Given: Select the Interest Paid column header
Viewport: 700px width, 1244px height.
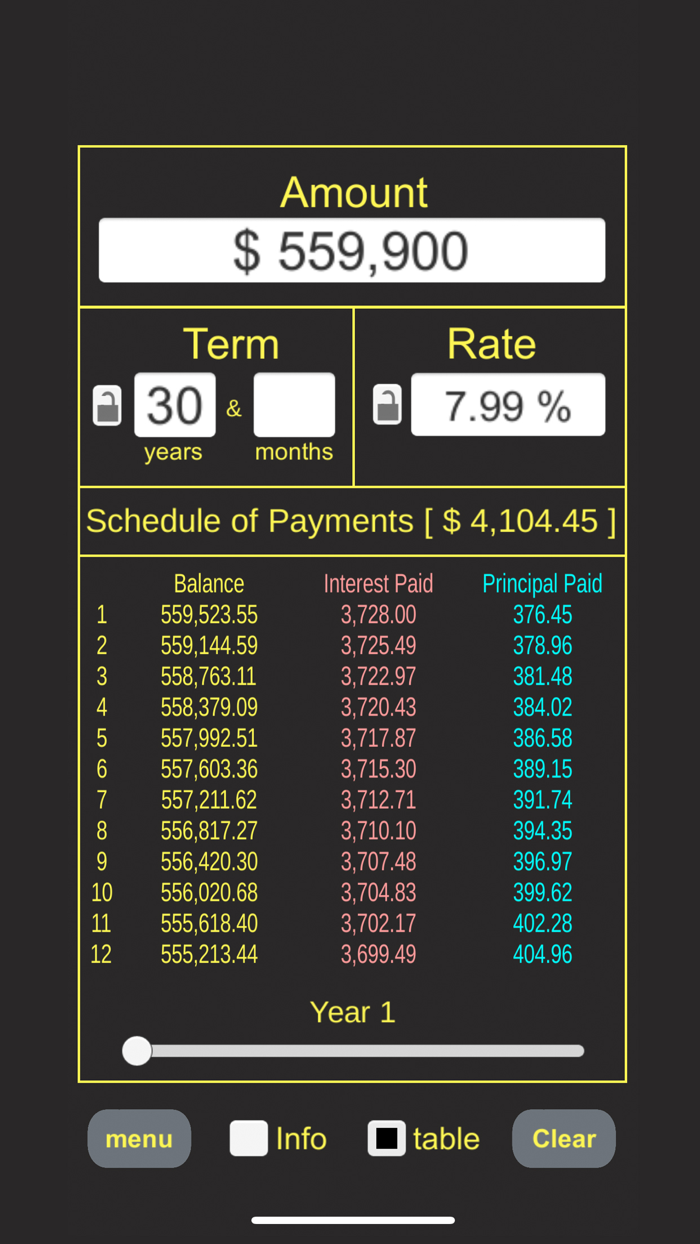Looking at the screenshot, I should 378,583.
